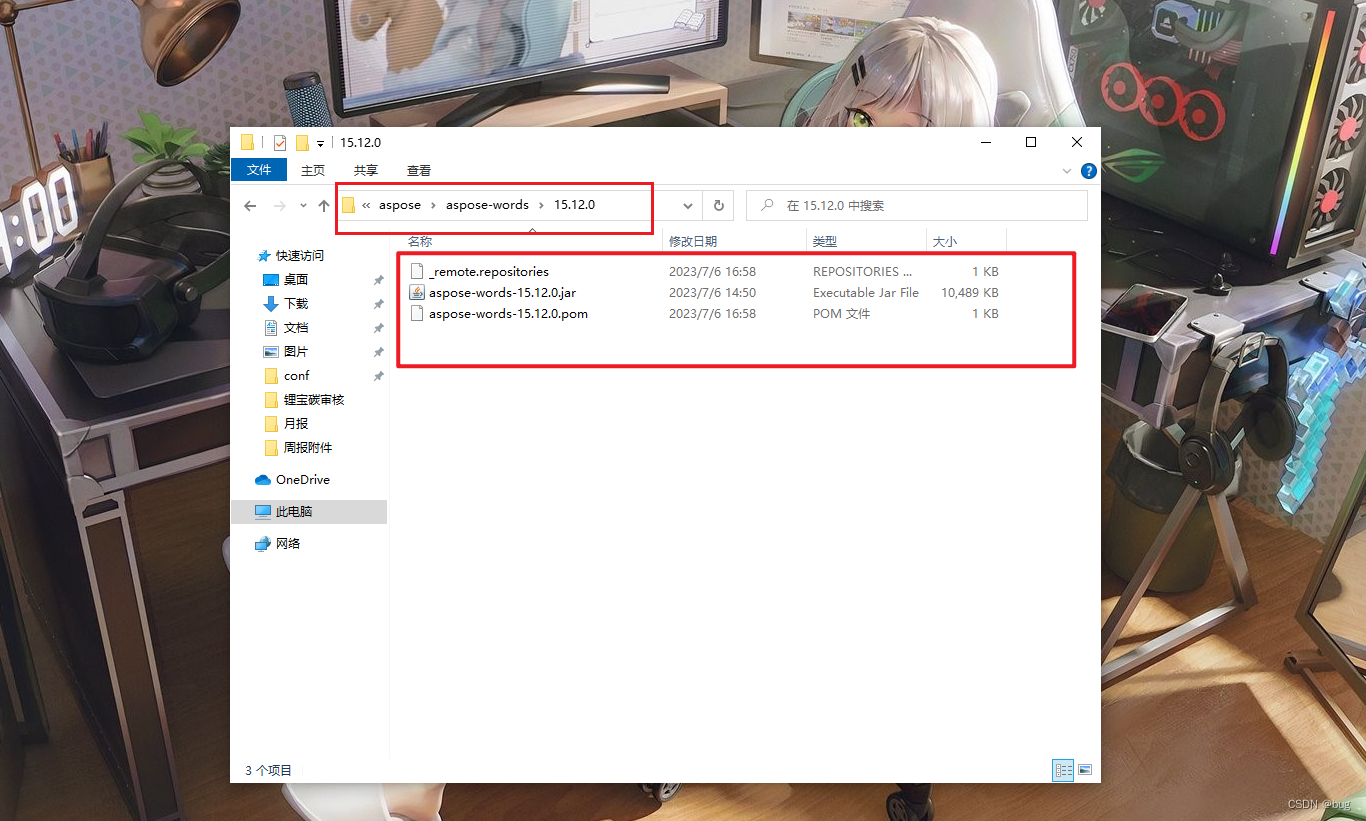Open 周报附件 folder in navigation pane
This screenshot has width=1366, height=821.
(308, 447)
